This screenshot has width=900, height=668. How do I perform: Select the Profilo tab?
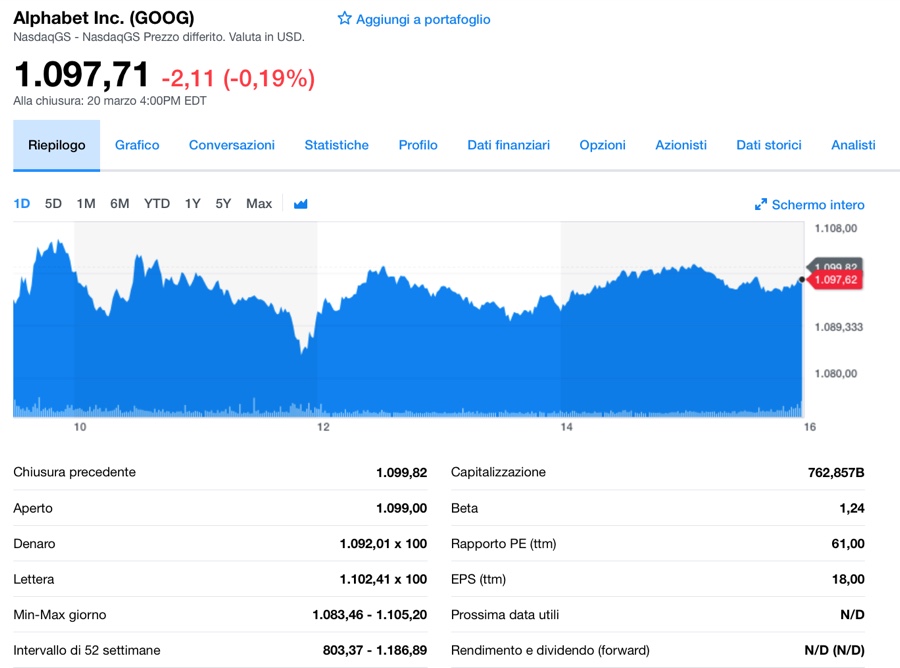point(418,145)
